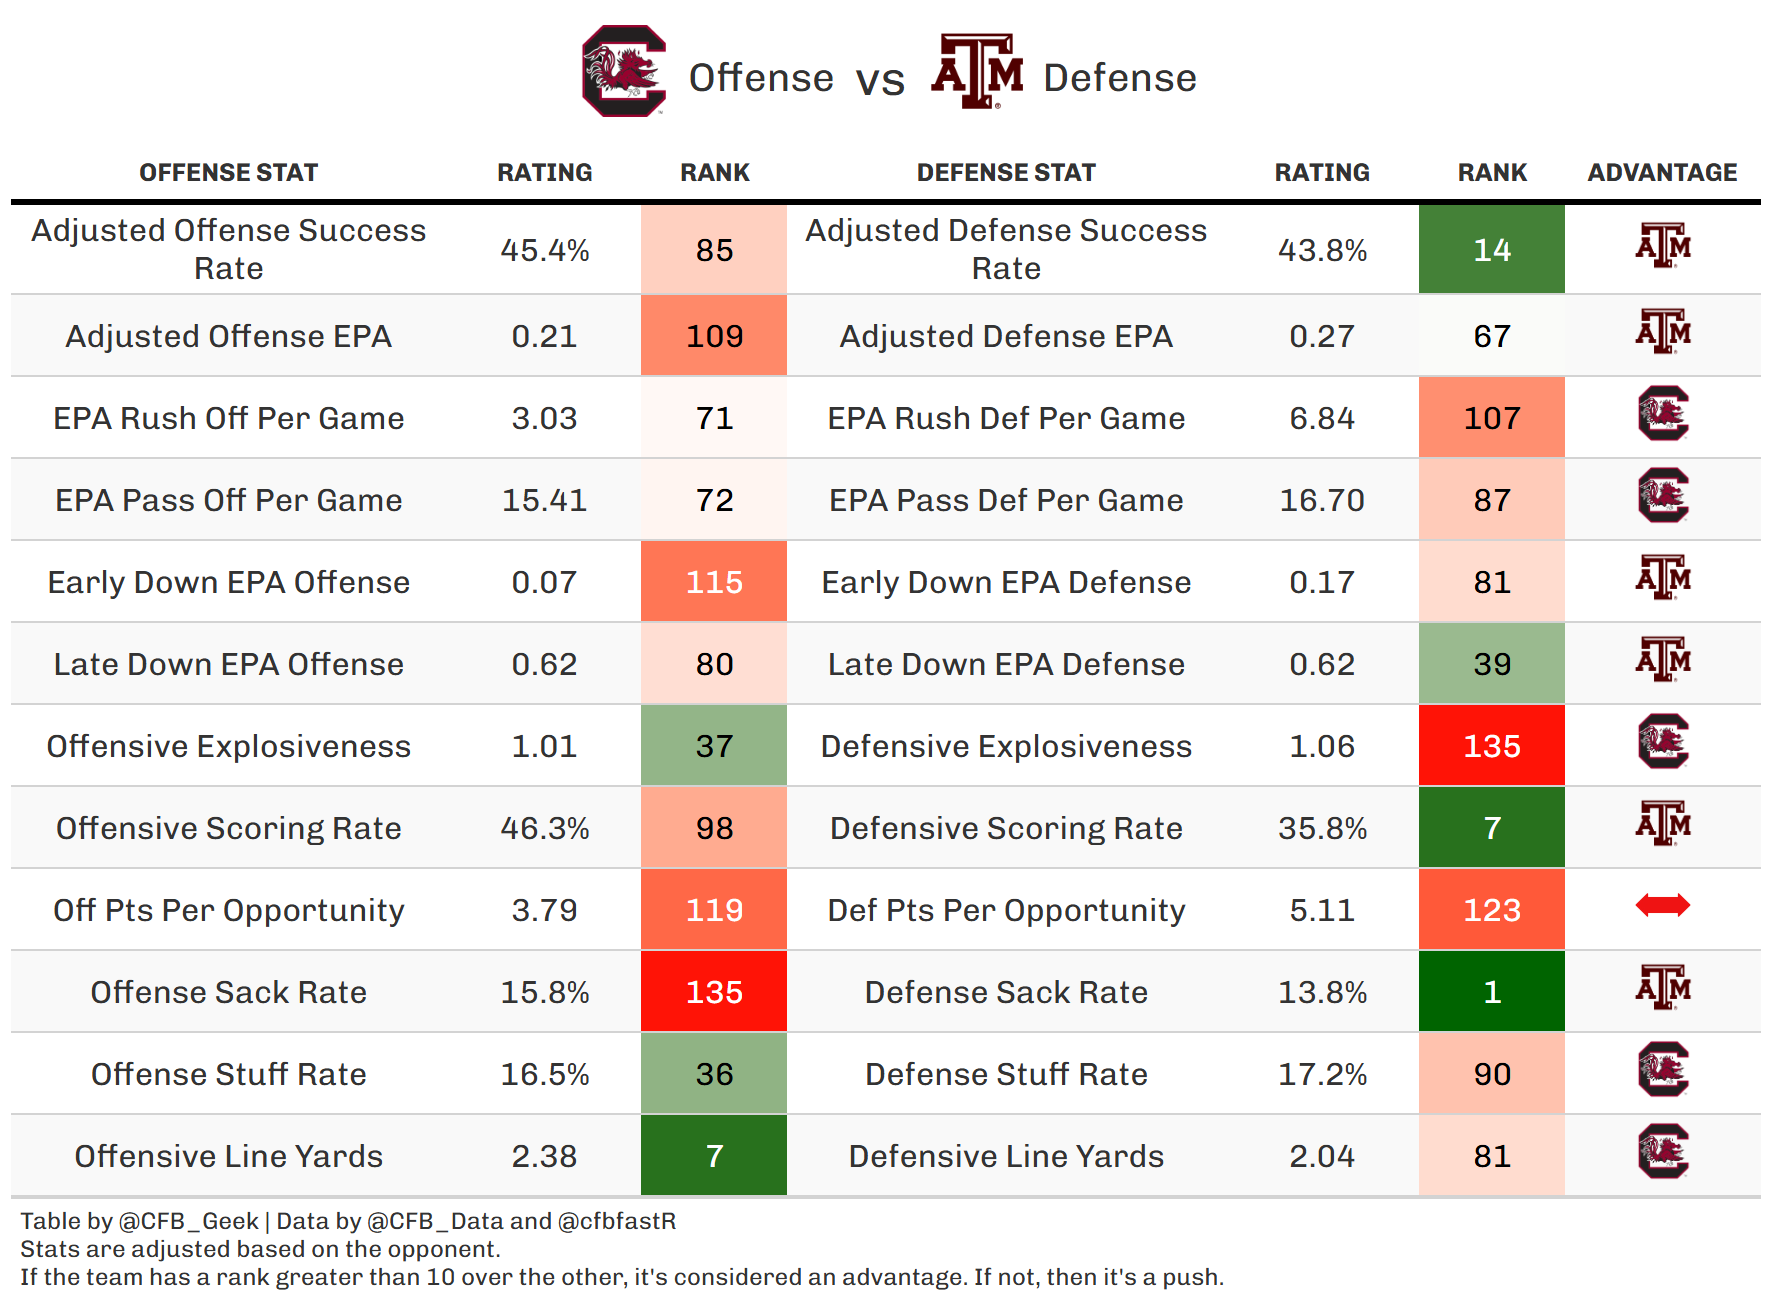1770x1312 pixels.
Task: Click the A&M advantage logo for Scoring Rate row
Action: pos(1662,824)
